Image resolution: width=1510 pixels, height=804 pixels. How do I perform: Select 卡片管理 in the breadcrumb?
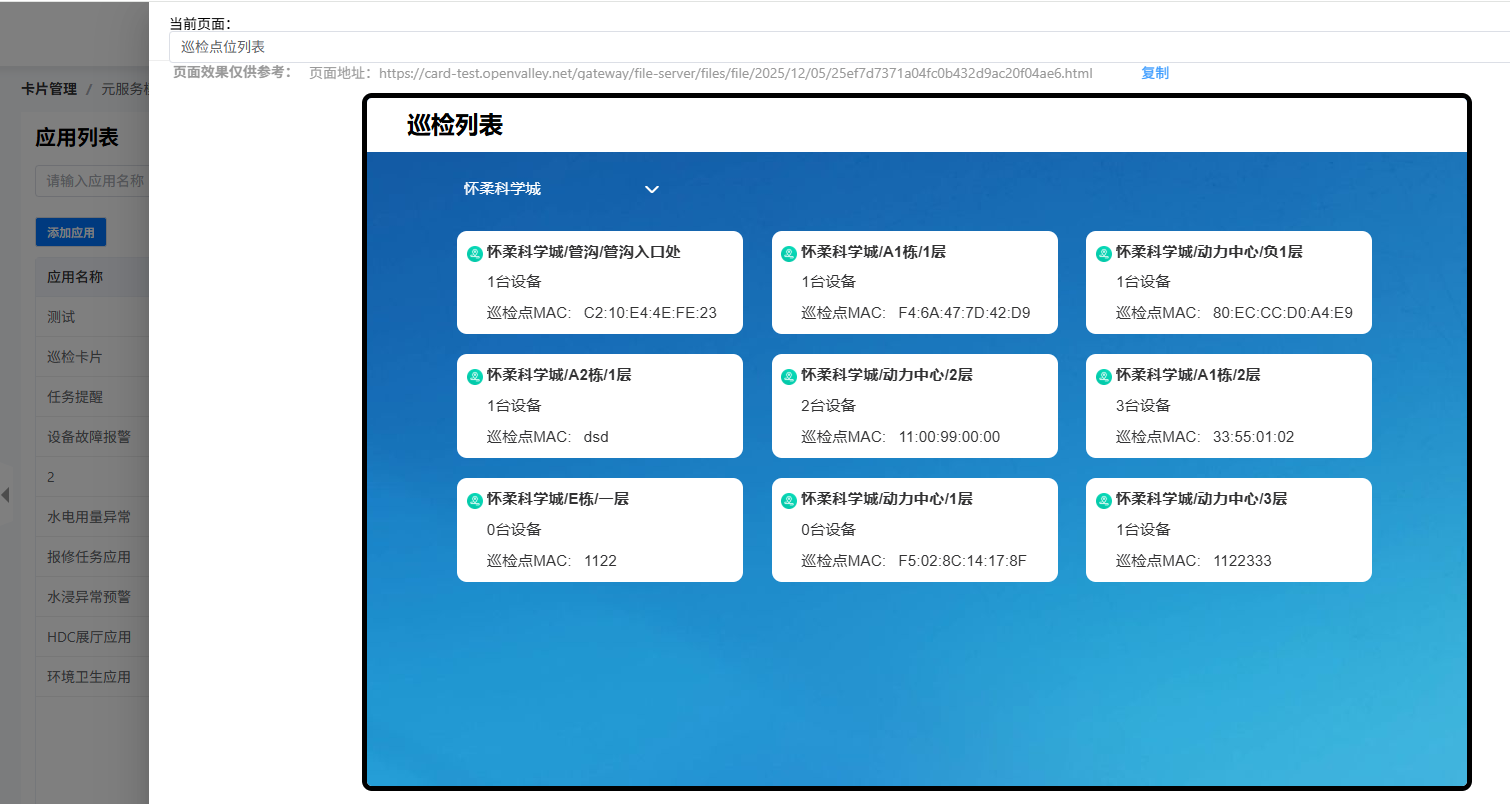tap(49, 89)
